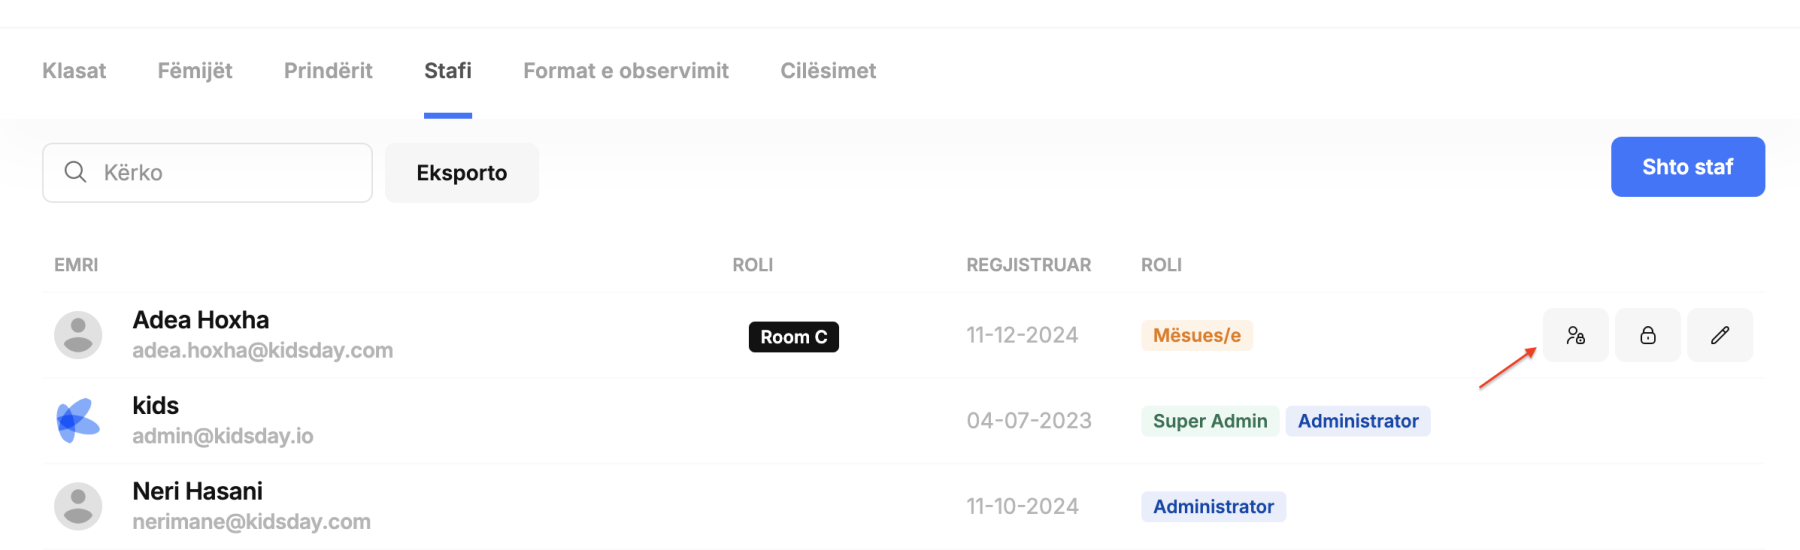The image size is (1800, 550).
Task: Click the pencil edit icon for Adea Hoxha
Action: coord(1720,335)
